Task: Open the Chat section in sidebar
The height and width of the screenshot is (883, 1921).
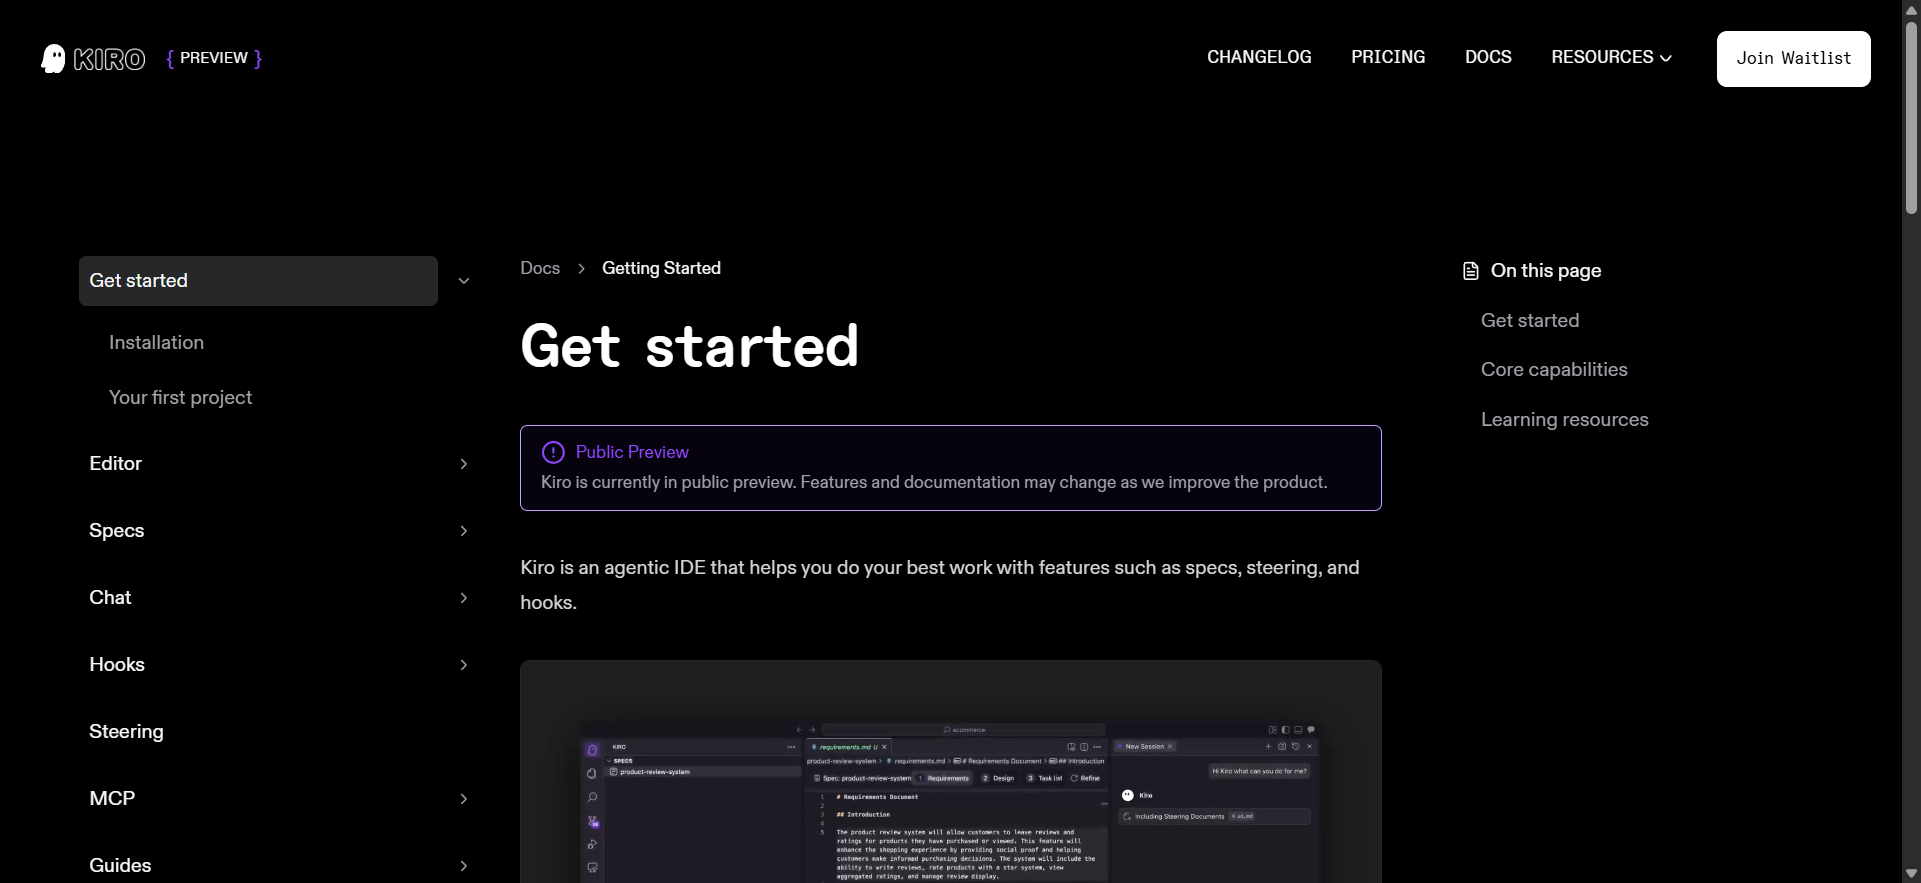Action: [110, 598]
